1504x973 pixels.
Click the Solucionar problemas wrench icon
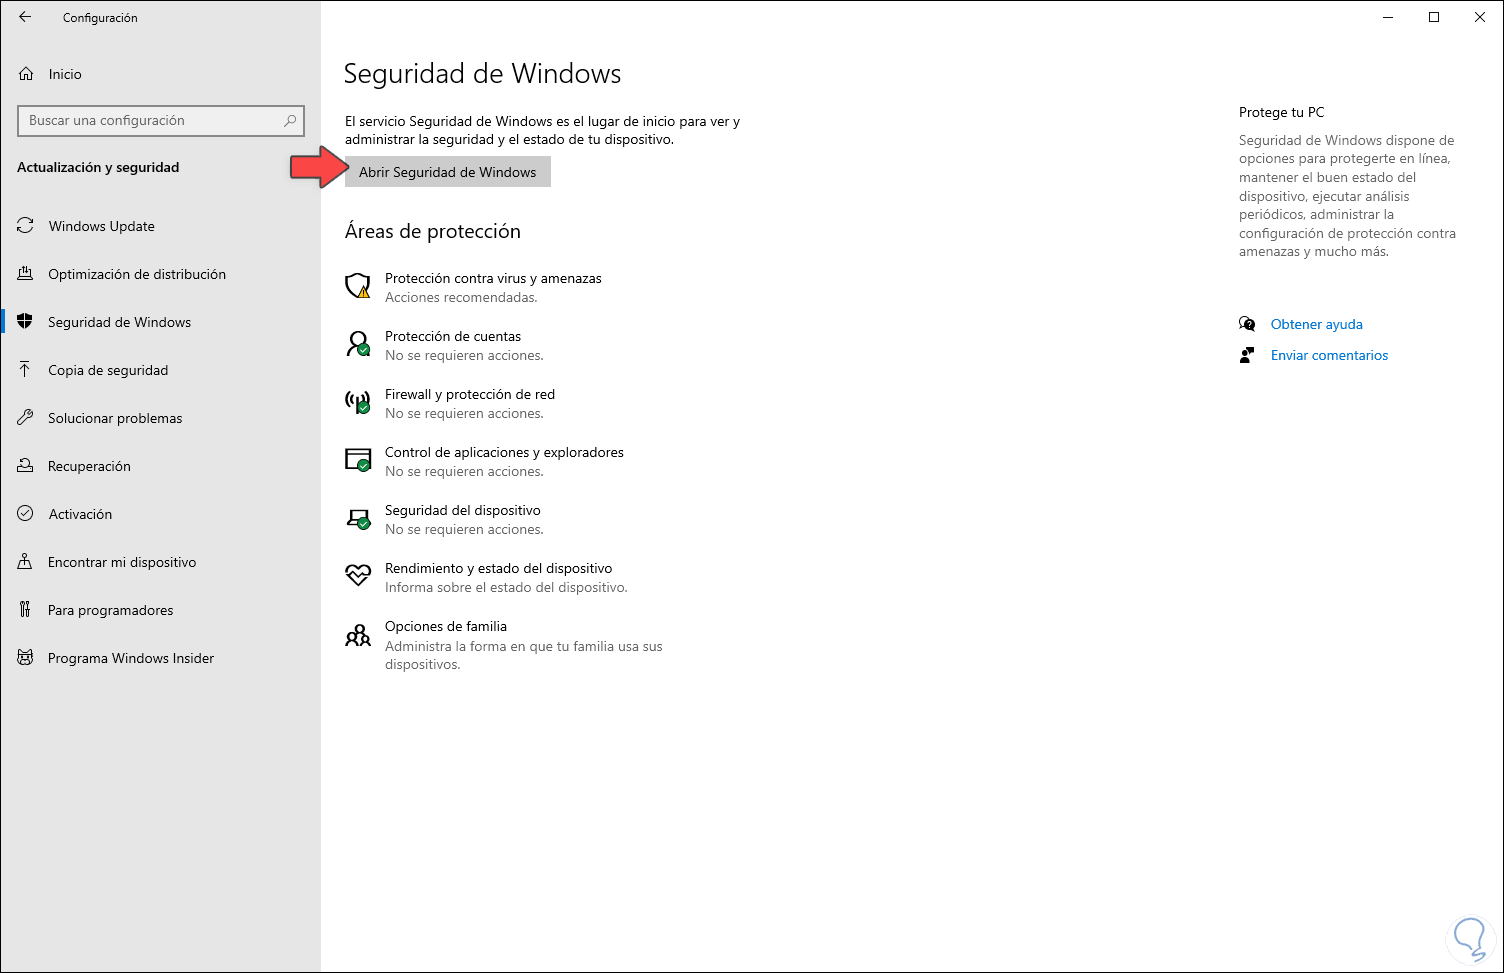[26, 418]
